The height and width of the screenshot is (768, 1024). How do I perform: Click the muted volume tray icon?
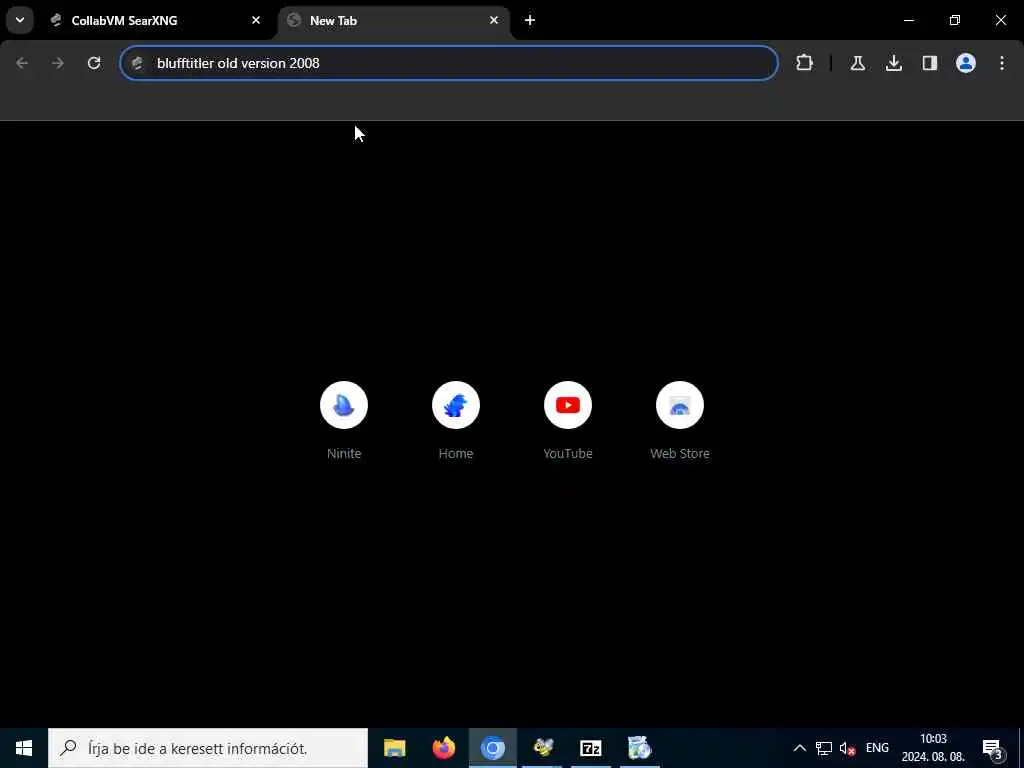847,748
